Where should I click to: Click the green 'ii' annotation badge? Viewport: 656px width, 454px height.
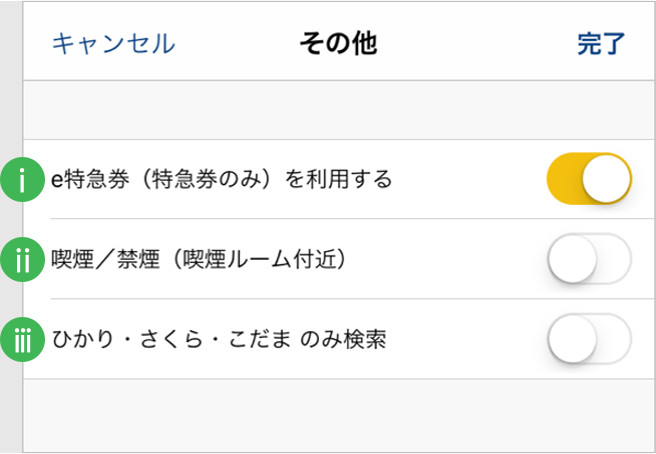(22, 259)
